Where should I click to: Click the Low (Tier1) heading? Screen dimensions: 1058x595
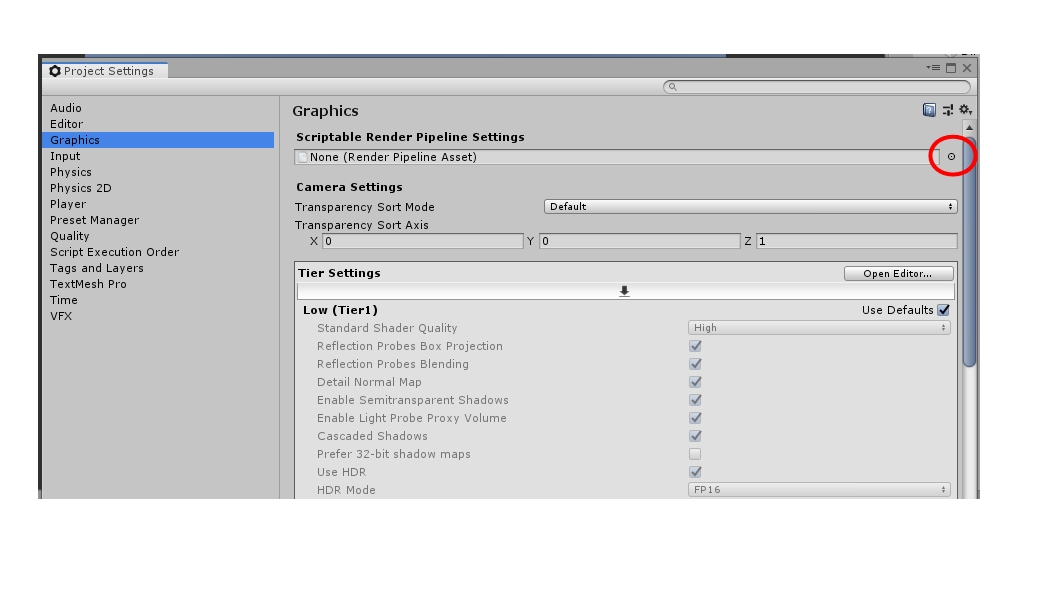coord(340,310)
